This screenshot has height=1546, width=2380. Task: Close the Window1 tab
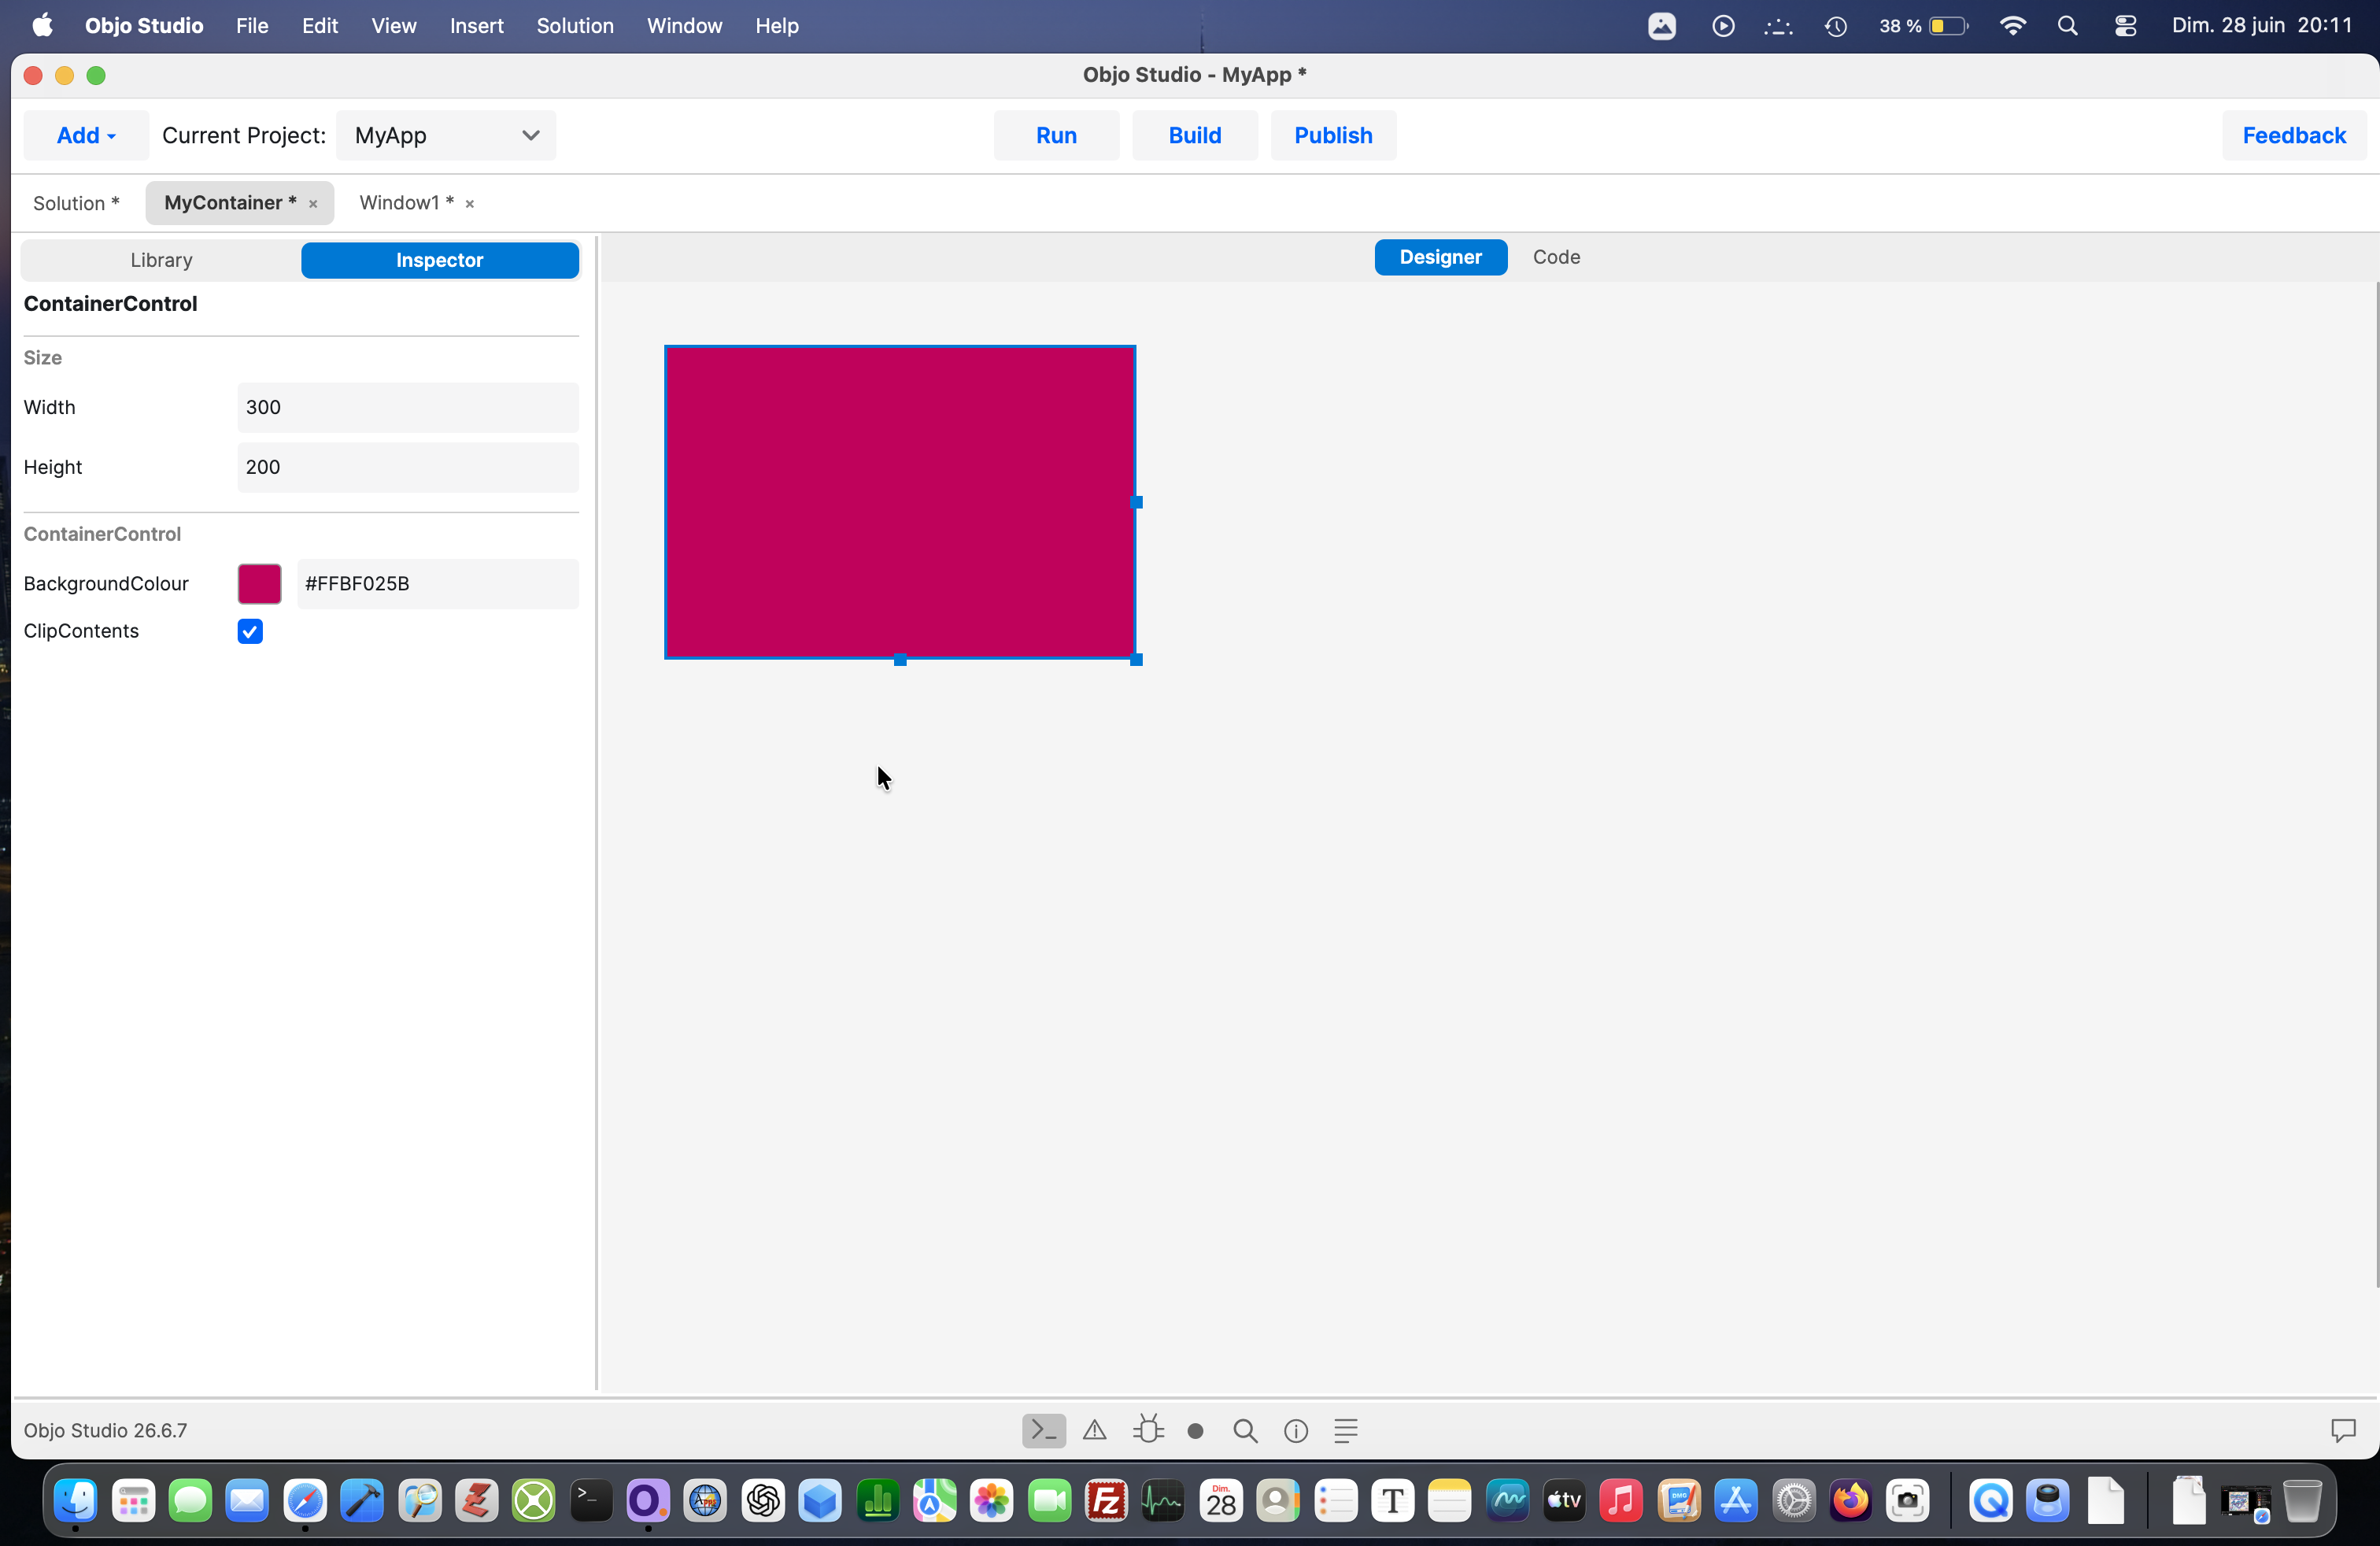469,204
